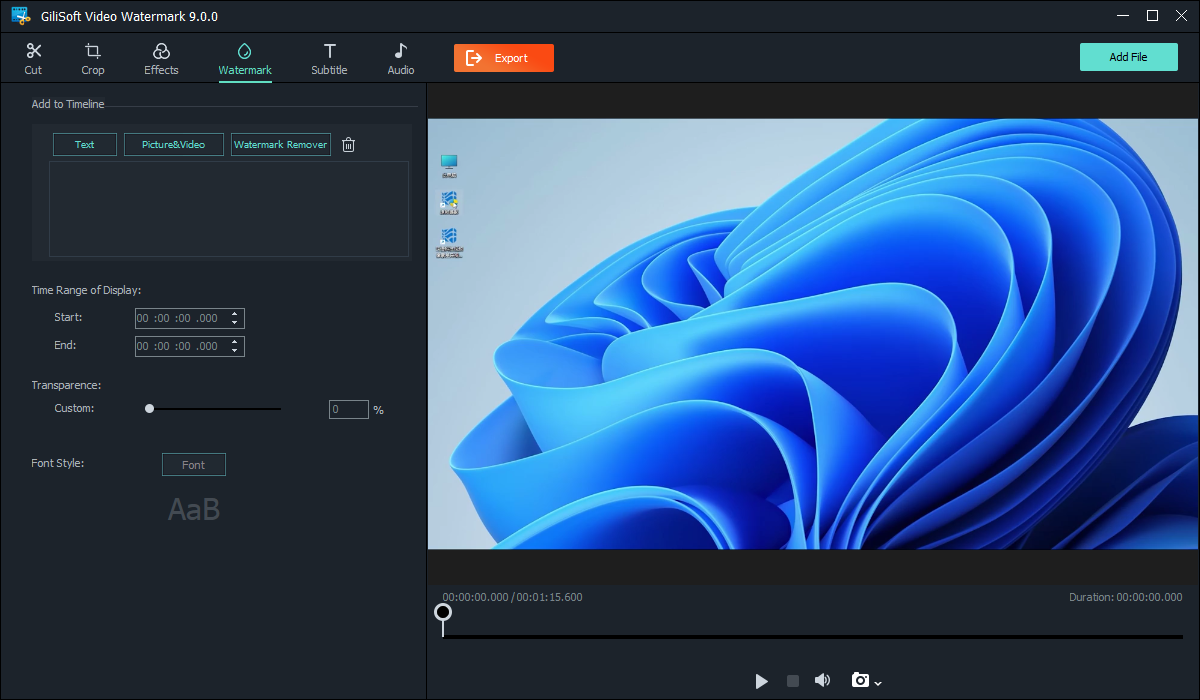The image size is (1200, 700).
Task: Add a Text watermark to timeline
Action: point(85,144)
